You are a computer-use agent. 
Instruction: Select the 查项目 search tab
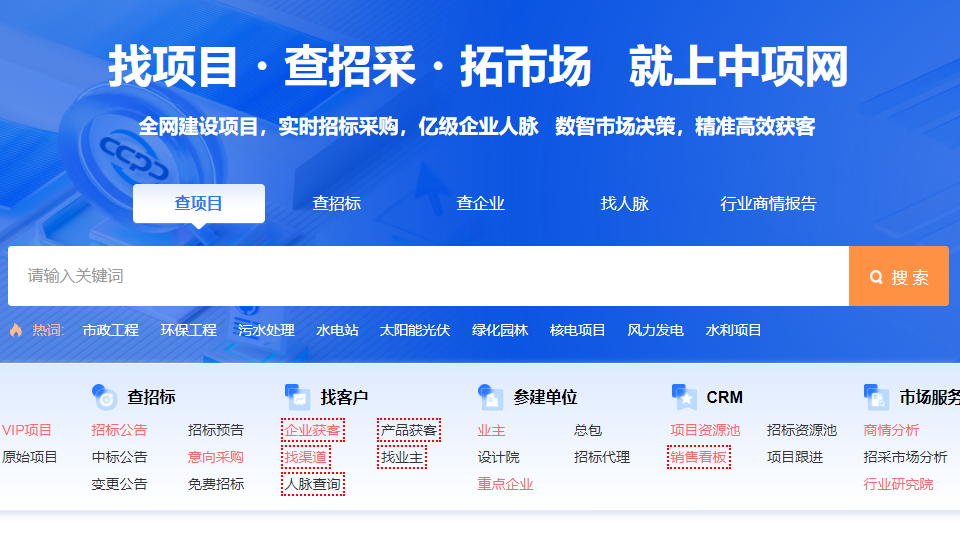199,203
